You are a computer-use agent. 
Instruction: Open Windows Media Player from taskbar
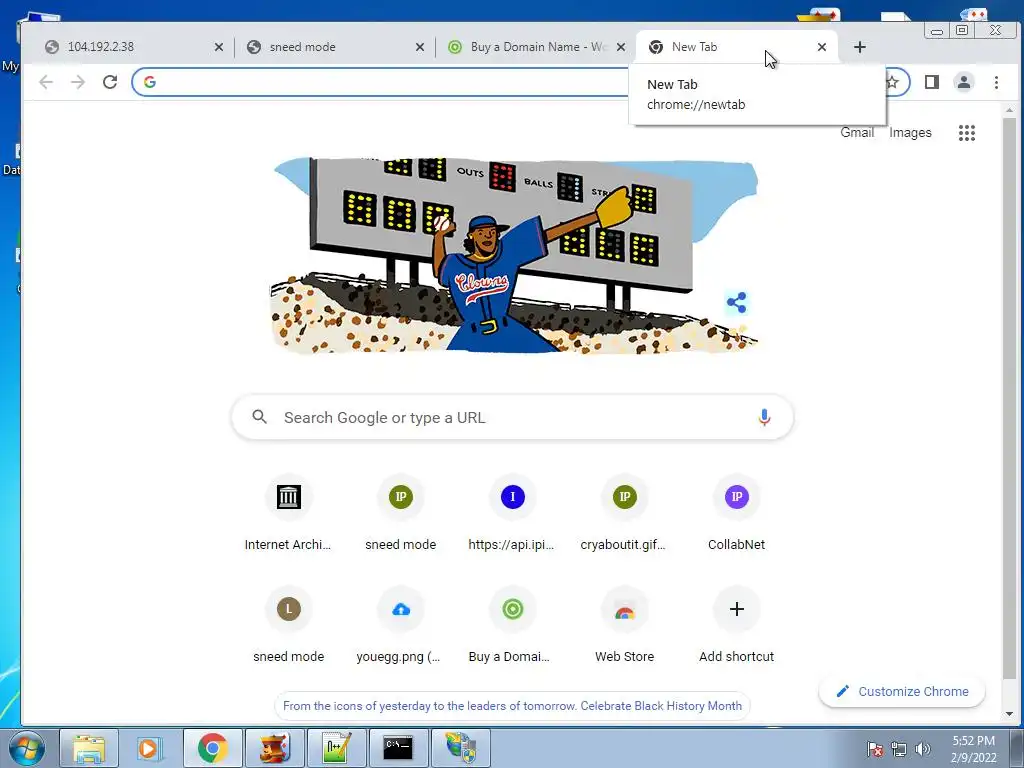[x=150, y=748]
